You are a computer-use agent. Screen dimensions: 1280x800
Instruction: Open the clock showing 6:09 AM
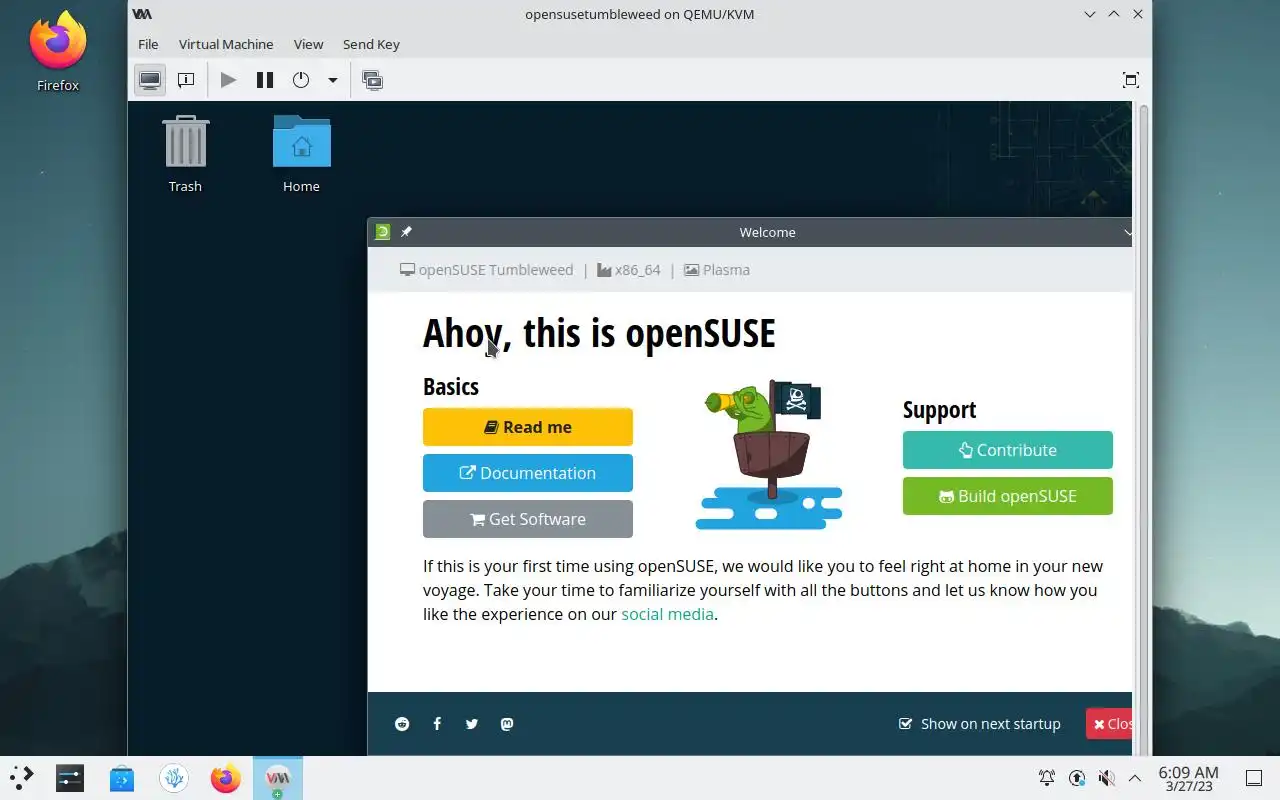coord(1188,778)
